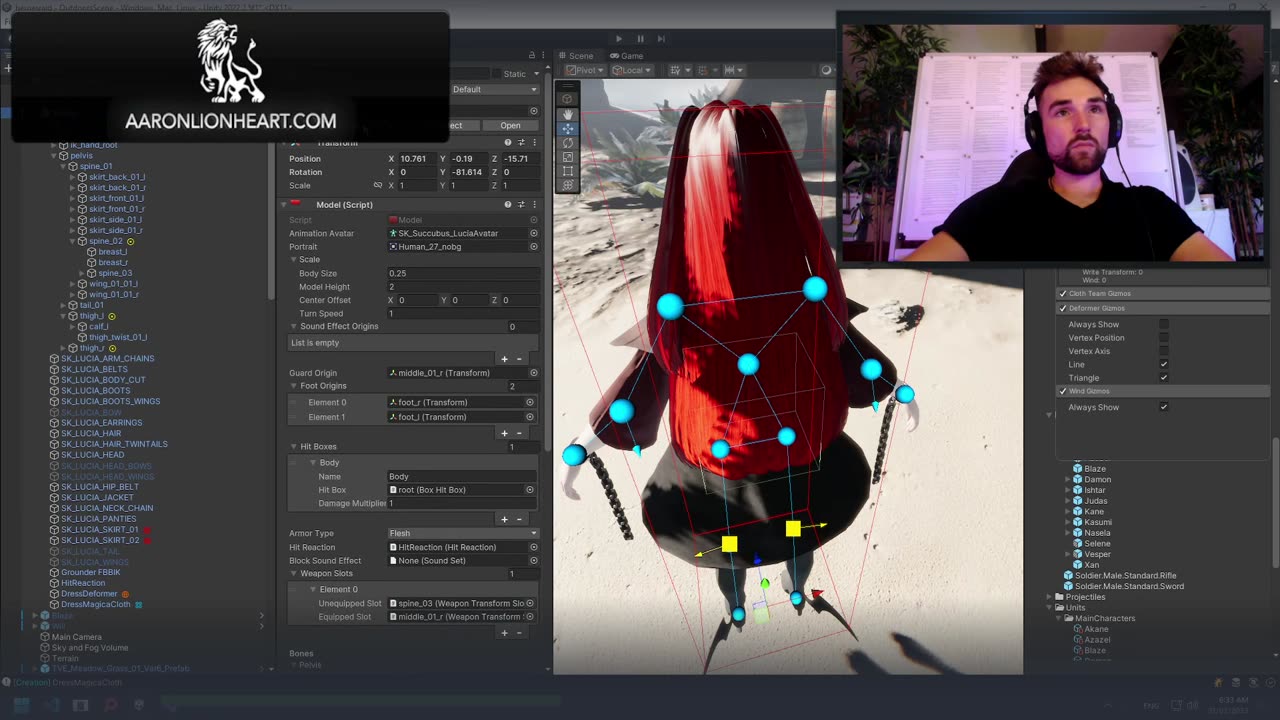Open Transform component presets icon
1280x720 pixels.
point(521,143)
